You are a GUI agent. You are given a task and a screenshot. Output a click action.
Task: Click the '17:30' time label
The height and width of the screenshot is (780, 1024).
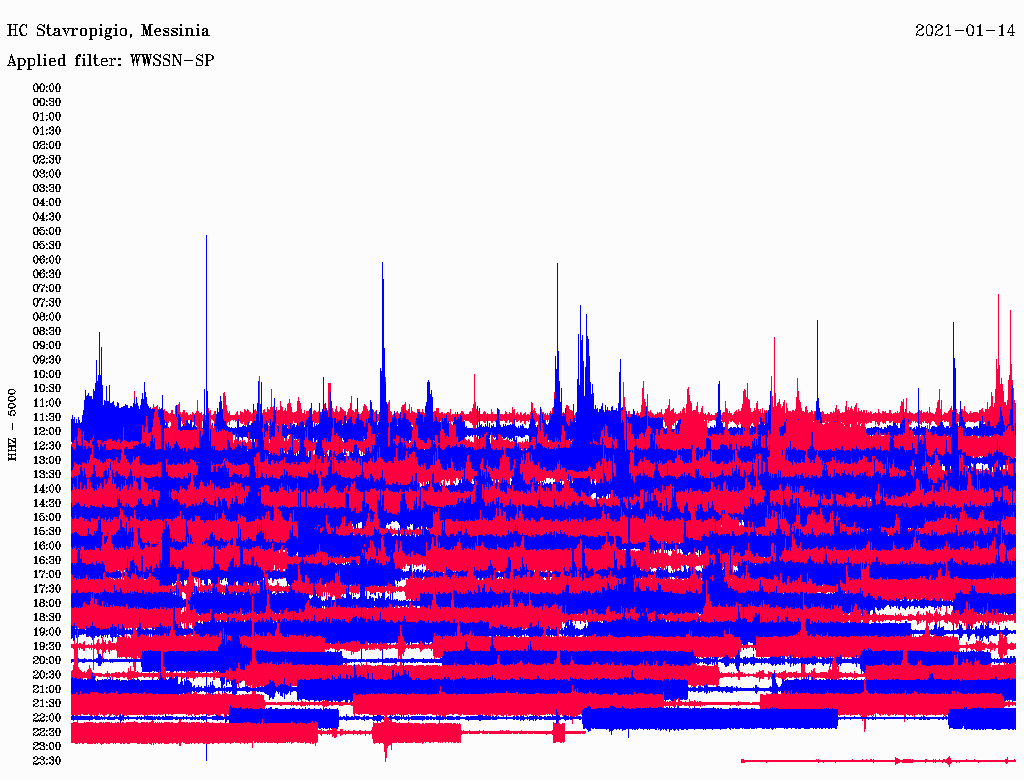(x=47, y=589)
